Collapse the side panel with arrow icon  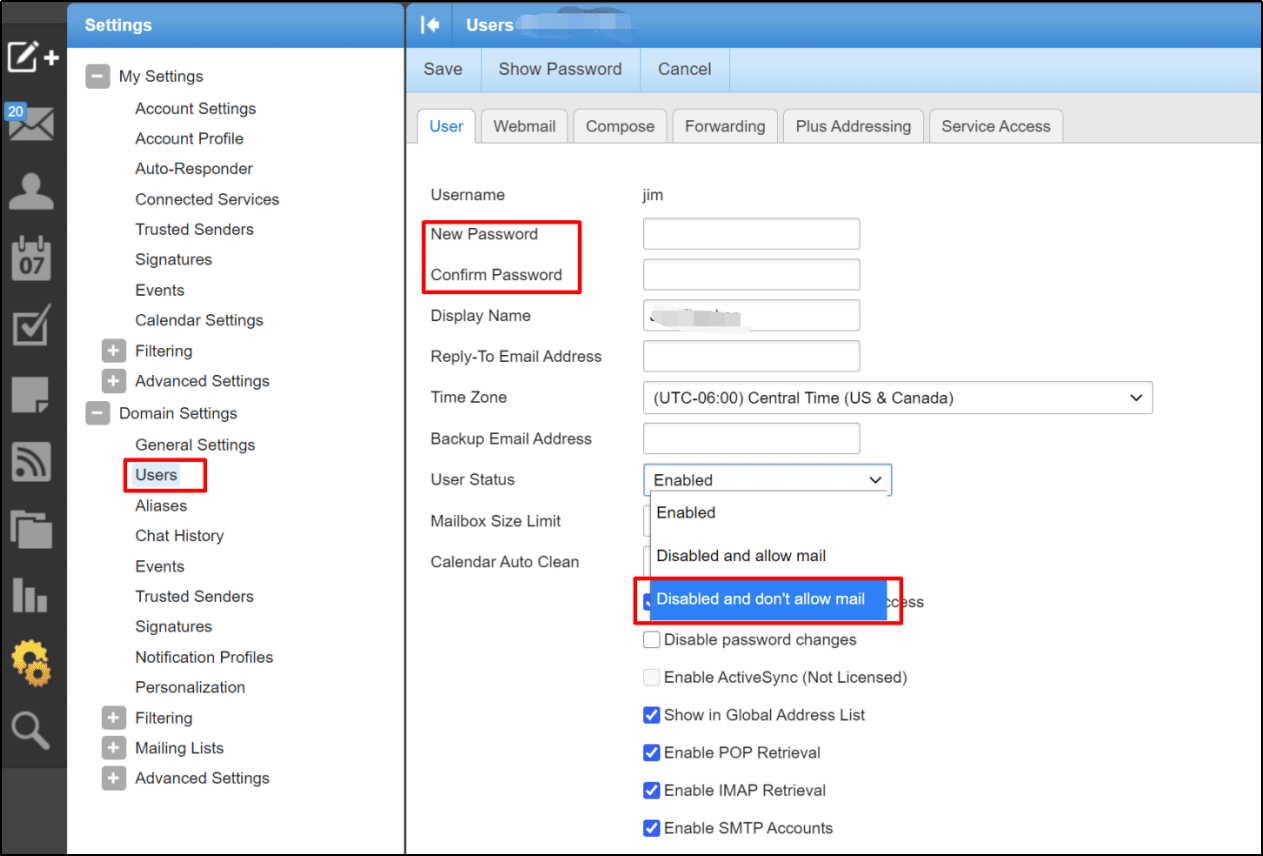(430, 25)
